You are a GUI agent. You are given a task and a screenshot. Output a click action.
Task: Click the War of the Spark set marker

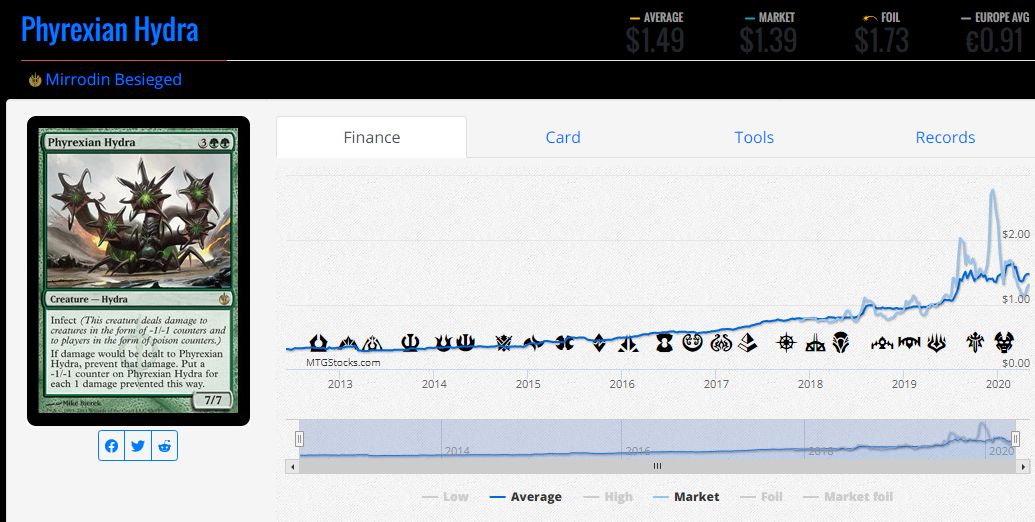click(x=937, y=343)
